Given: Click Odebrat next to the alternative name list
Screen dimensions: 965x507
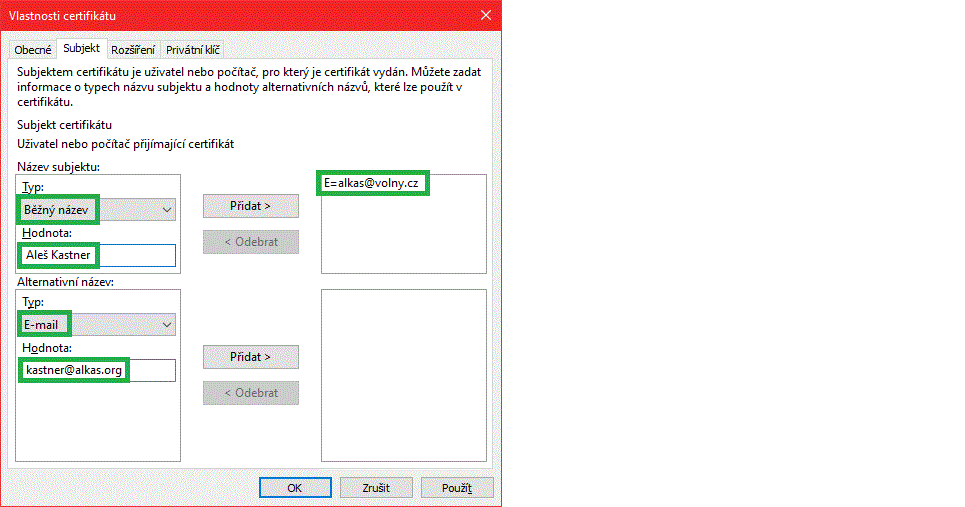Looking at the screenshot, I should pos(250,393).
